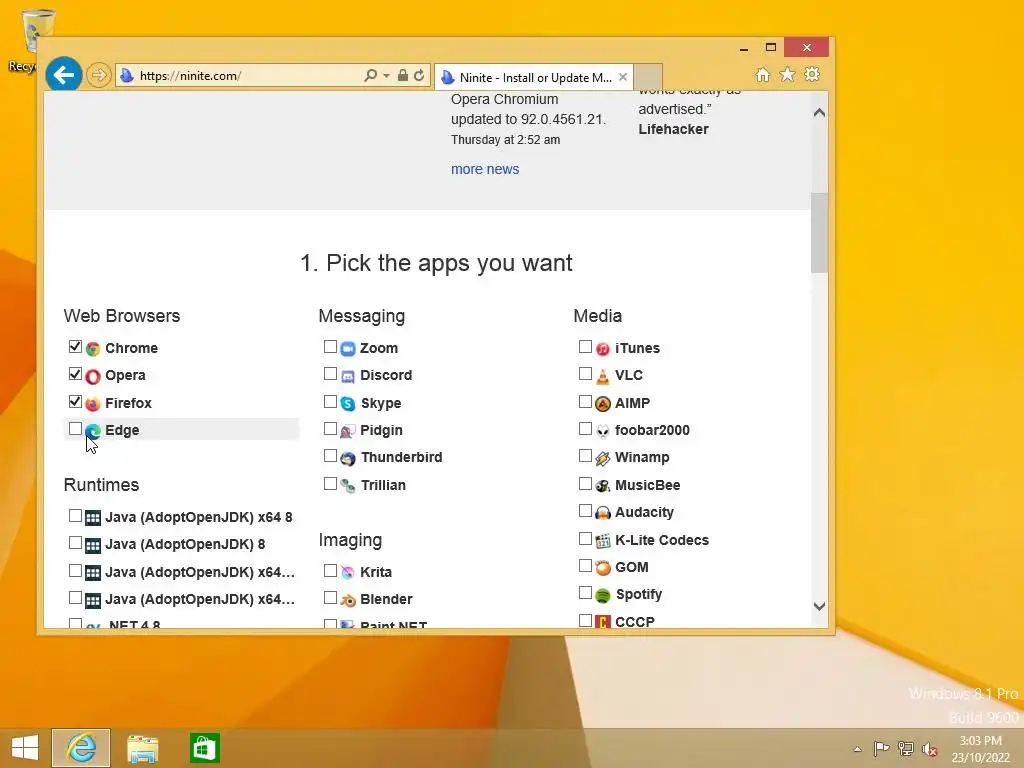Image resolution: width=1024 pixels, height=768 pixels.
Task: Click the Thunderbird icon
Action: (348, 458)
